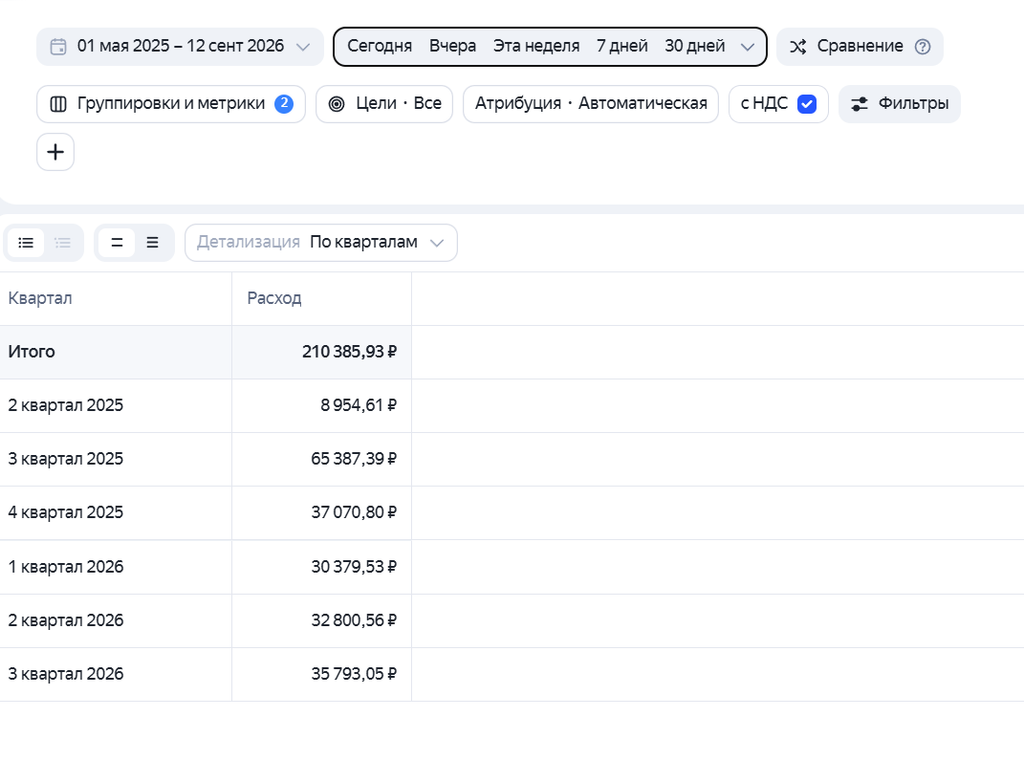The width and height of the screenshot is (1024, 758).
Task: Click the value 32 800,56 ₽
Action: 354,620
